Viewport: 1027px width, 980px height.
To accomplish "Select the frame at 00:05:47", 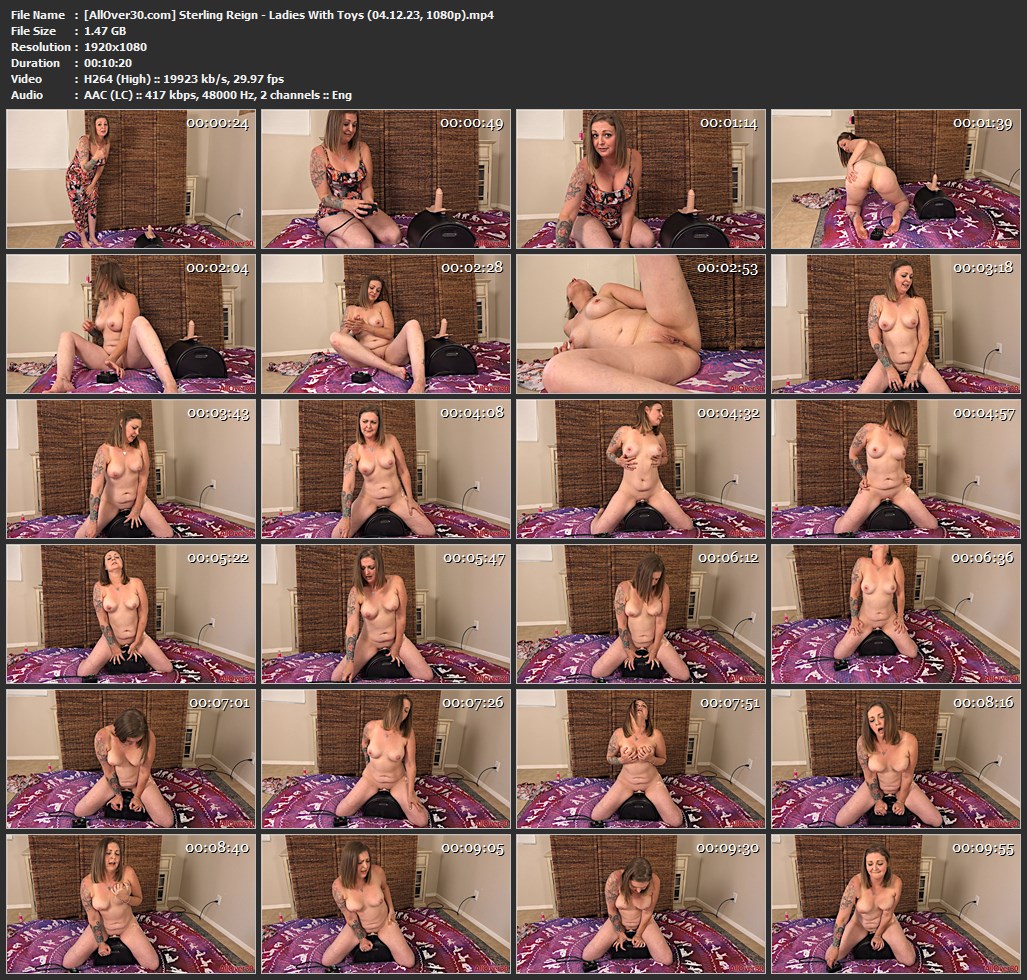I will click(x=386, y=614).
